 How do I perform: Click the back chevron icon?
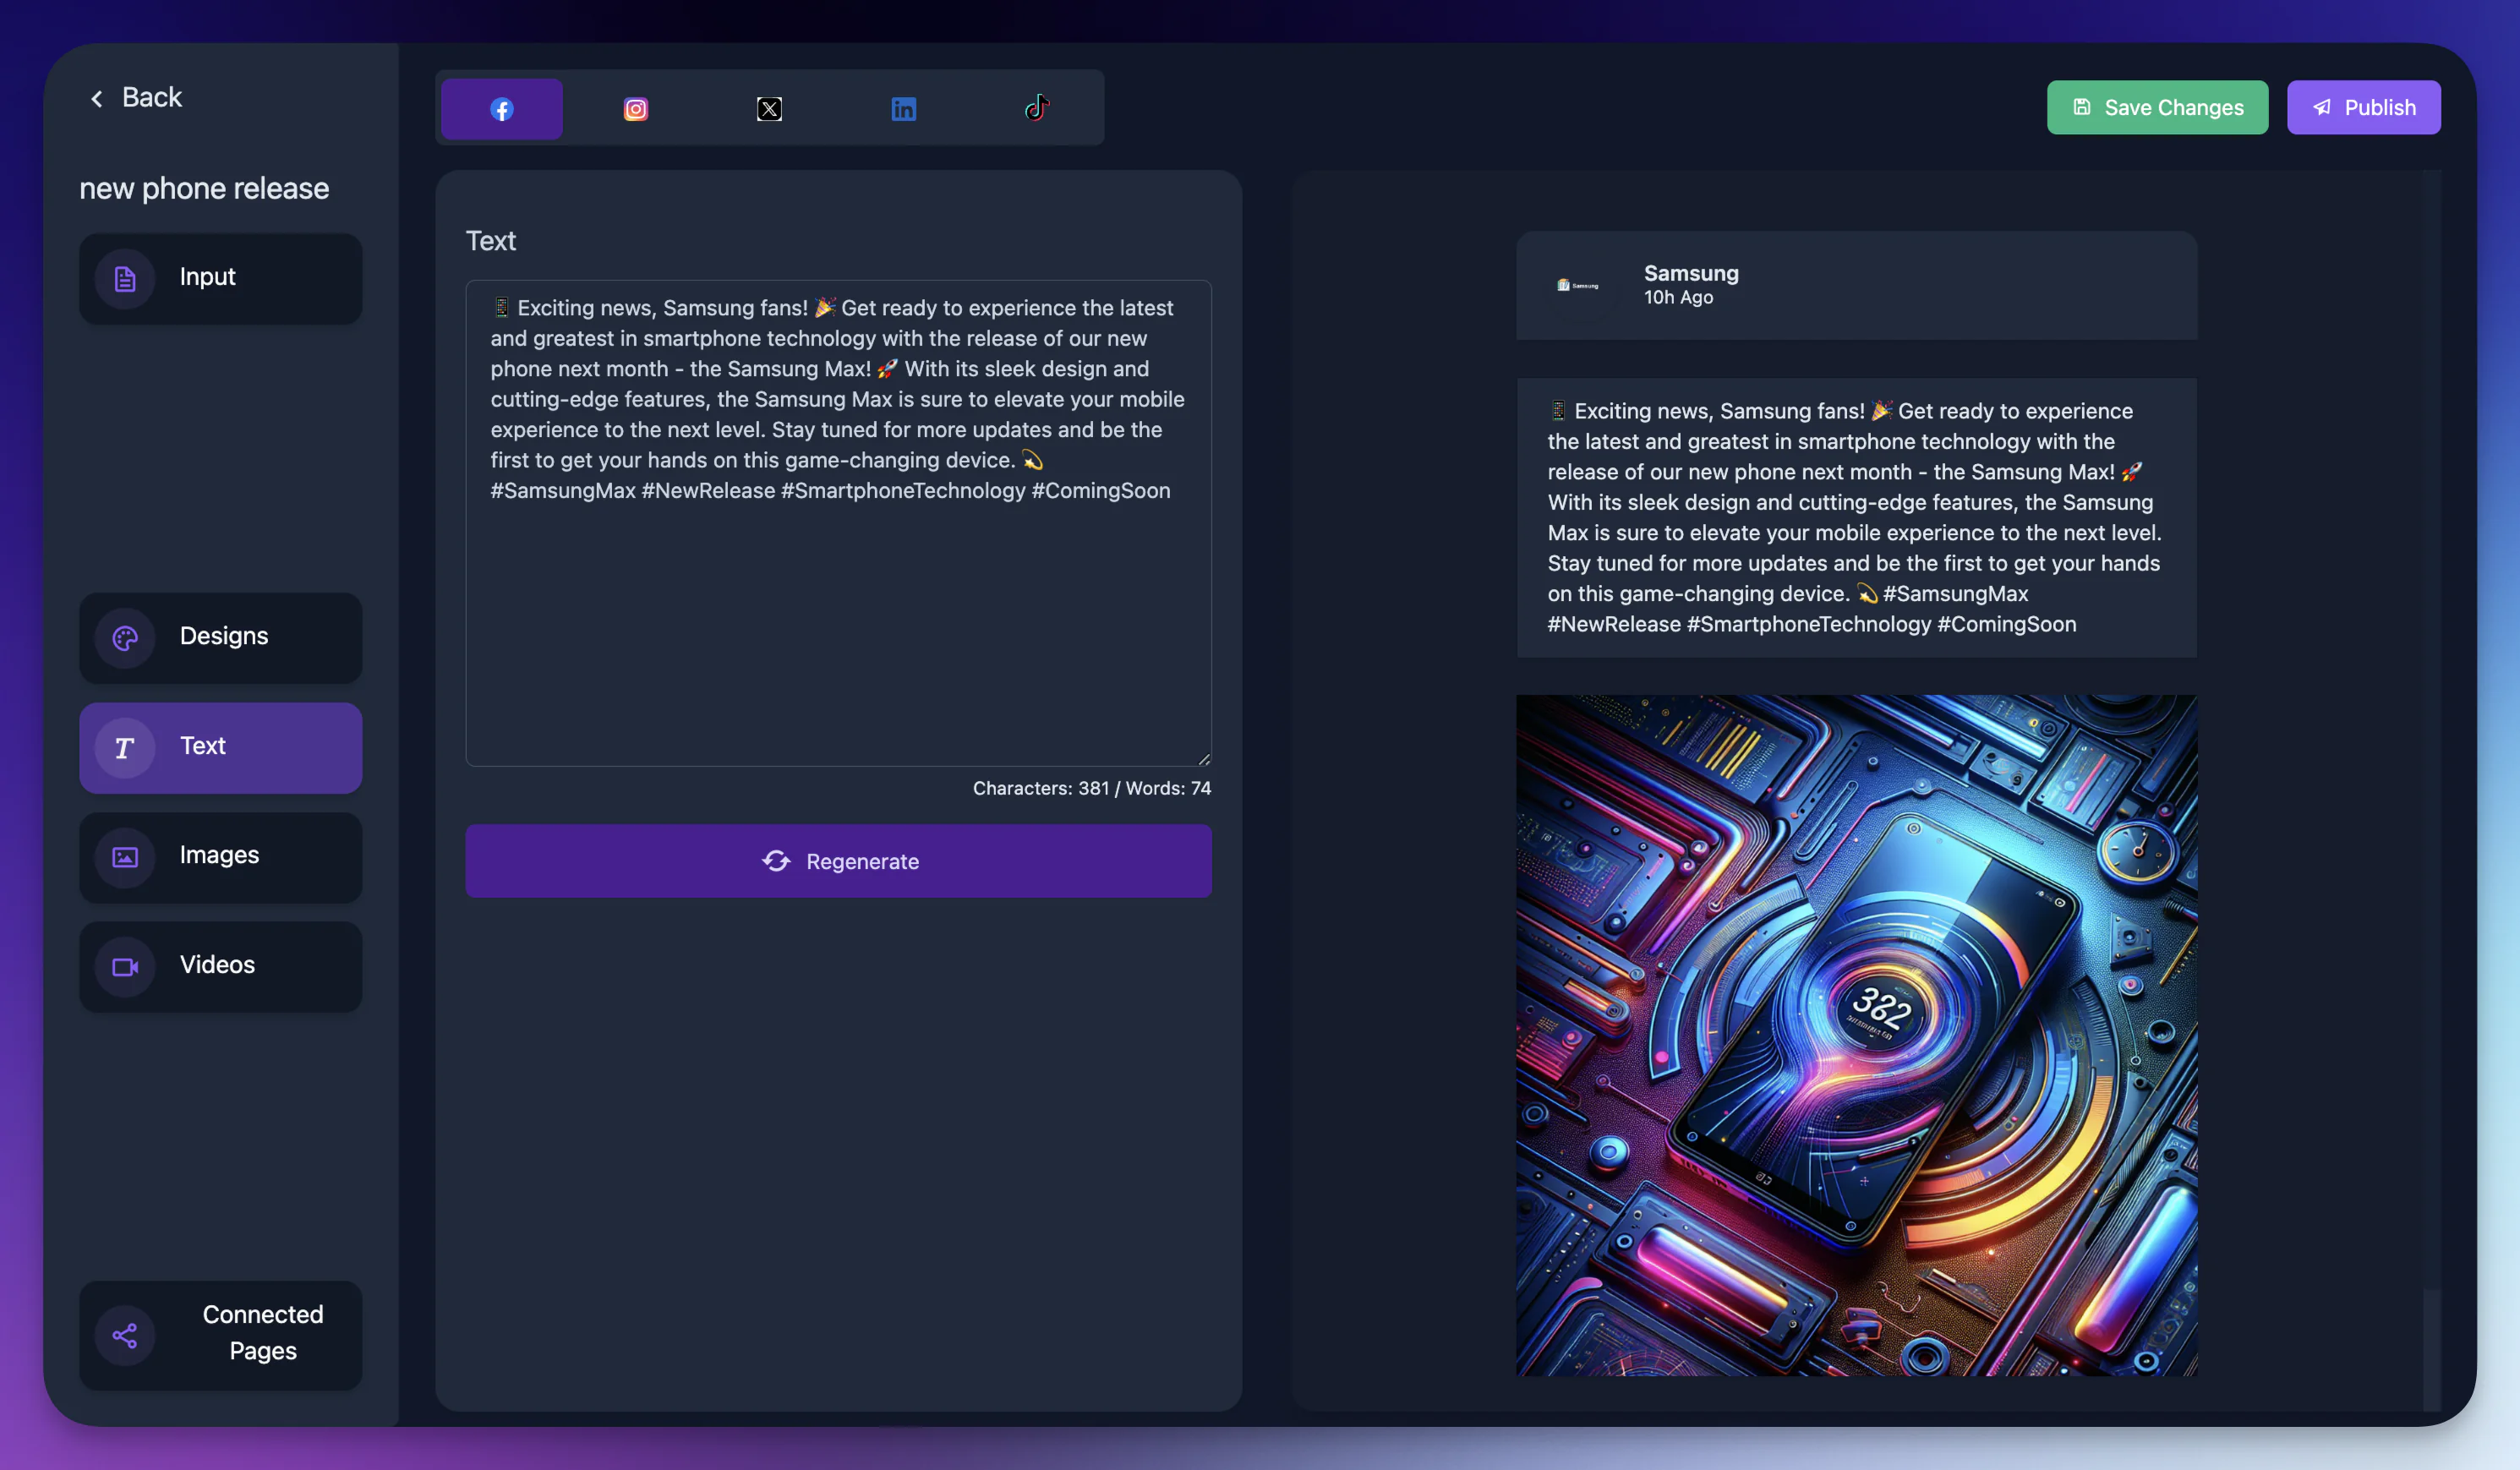97,98
